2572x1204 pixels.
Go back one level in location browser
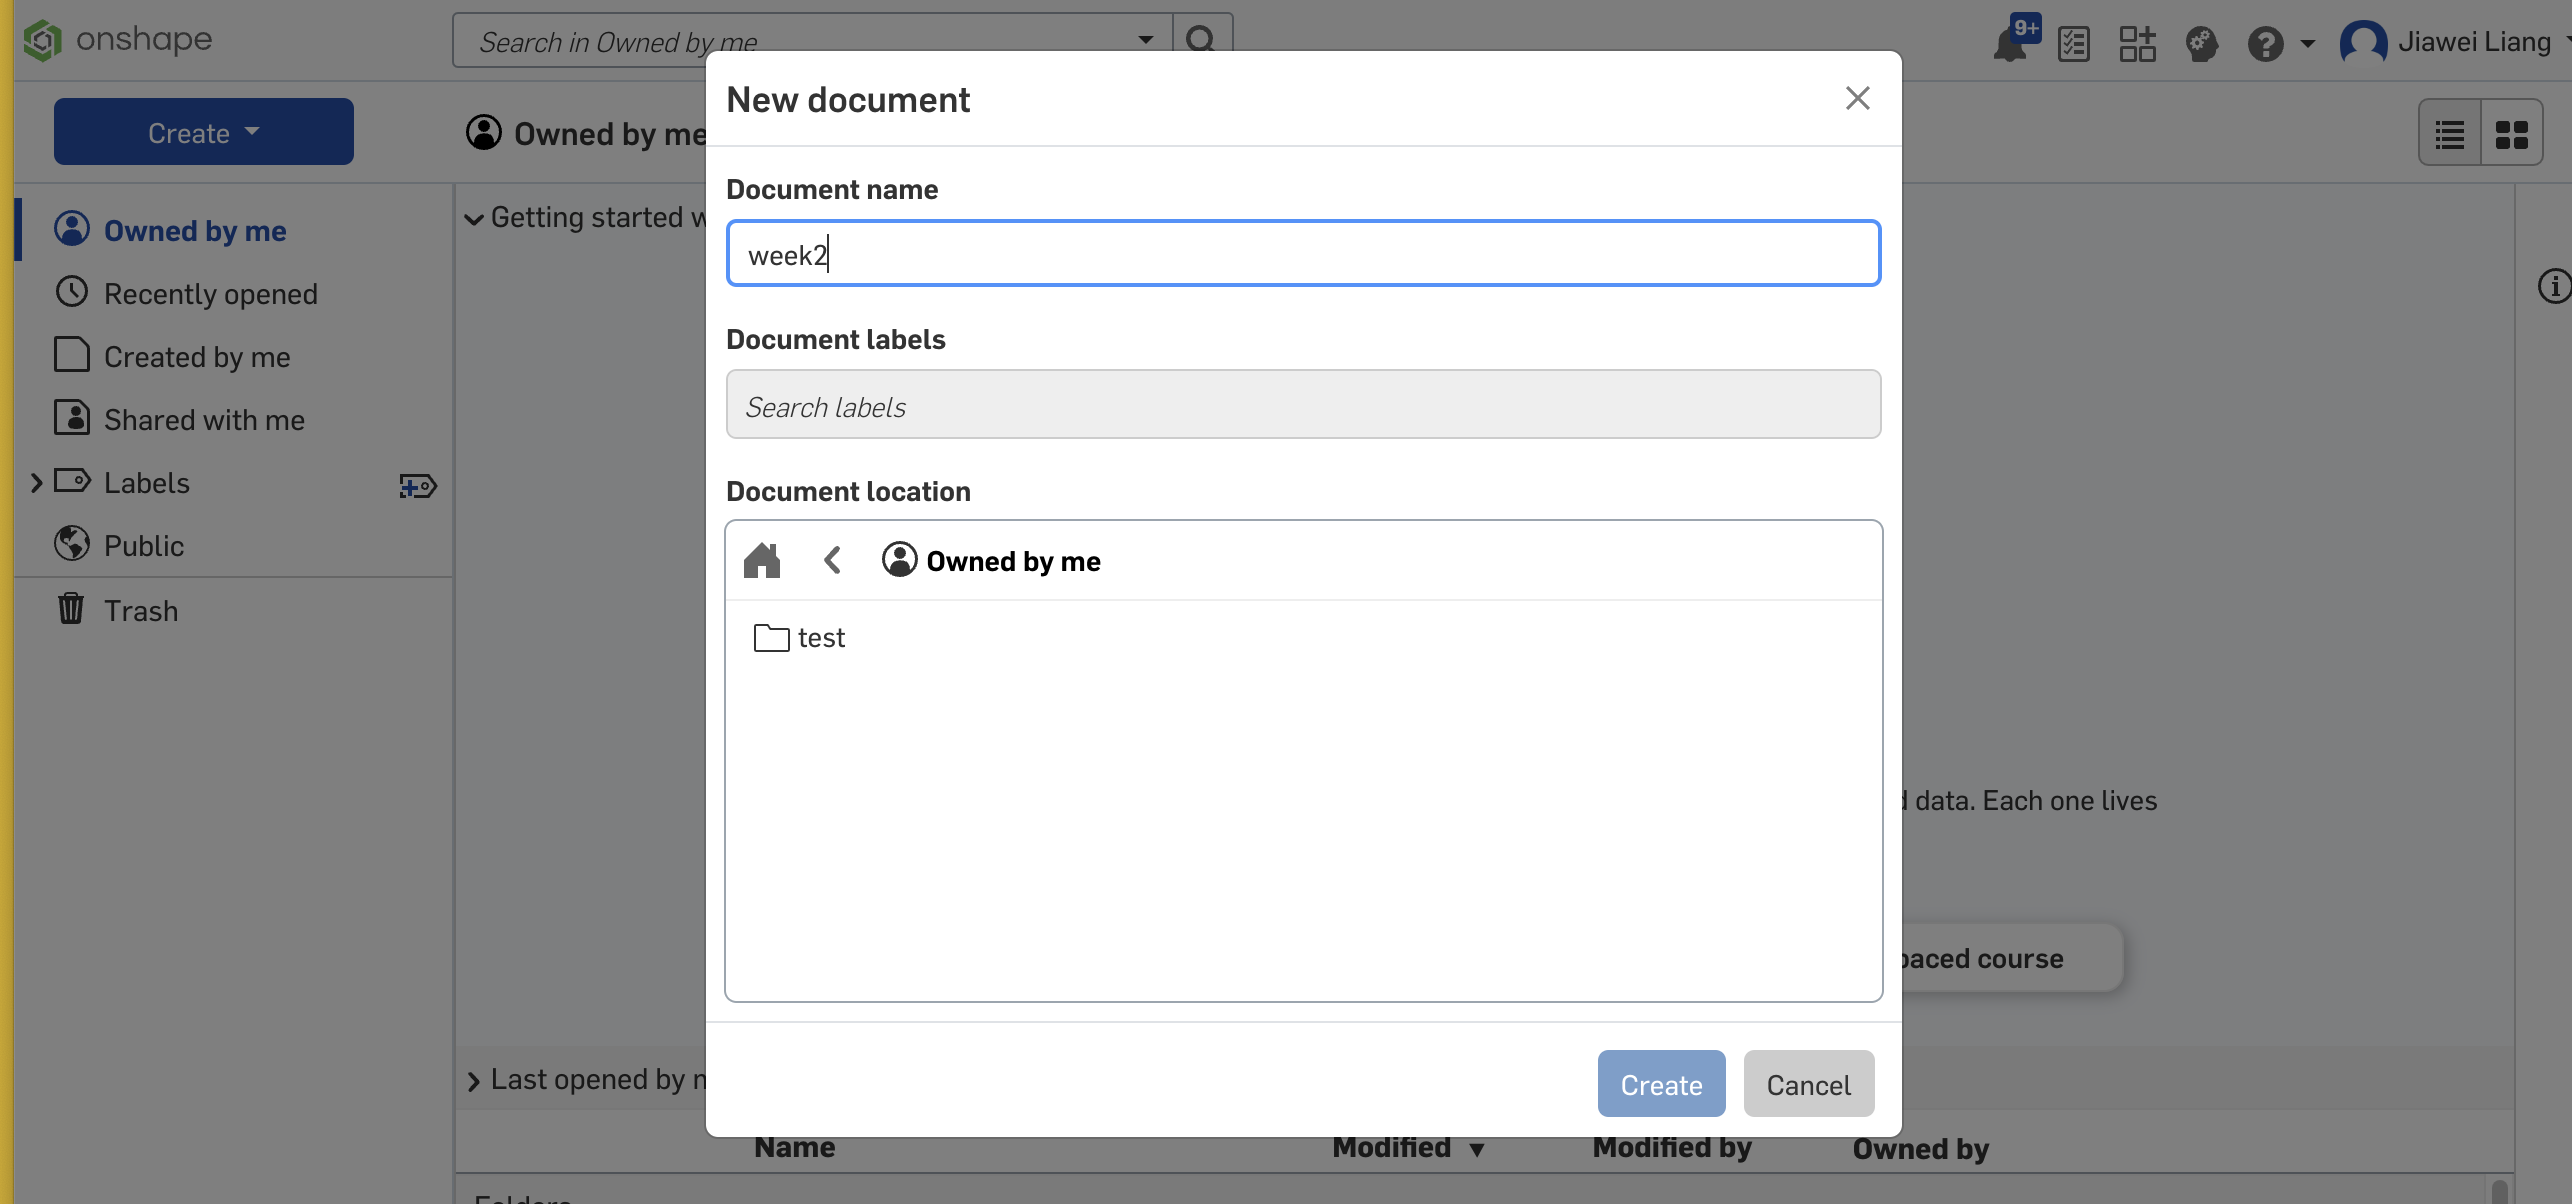(832, 560)
